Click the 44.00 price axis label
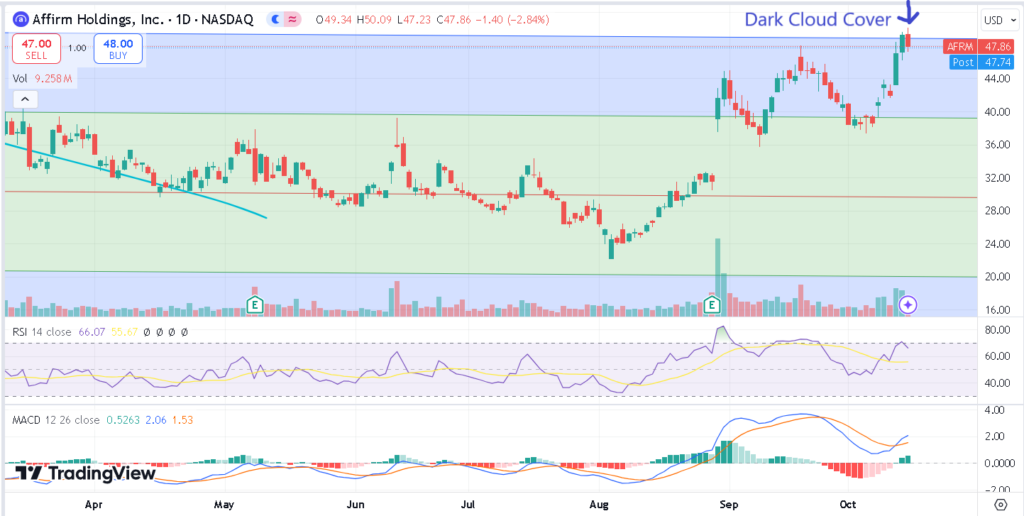 pos(997,78)
